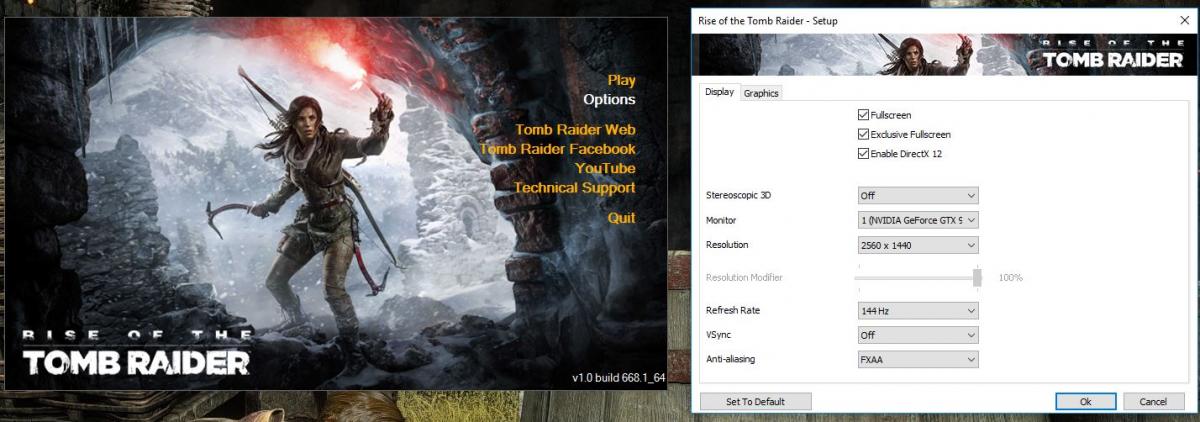Click the Anti-aliasing label
This screenshot has height=422, width=1200.
(x=732, y=359)
